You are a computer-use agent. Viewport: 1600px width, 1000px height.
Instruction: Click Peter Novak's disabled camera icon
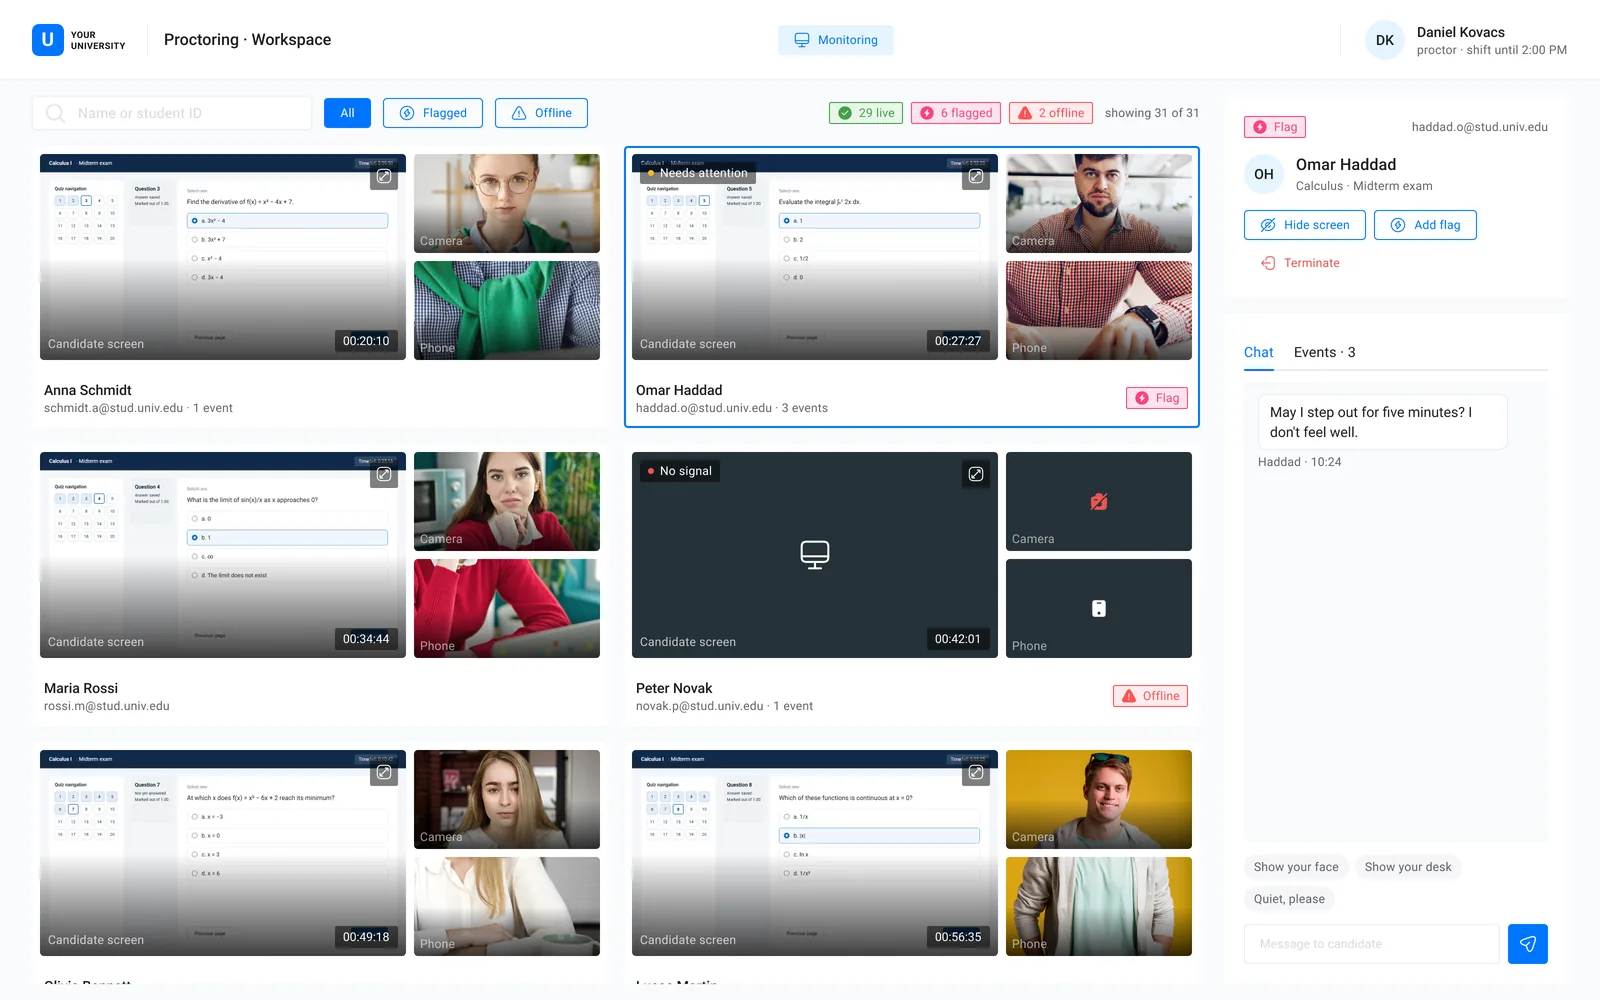[x=1099, y=501]
